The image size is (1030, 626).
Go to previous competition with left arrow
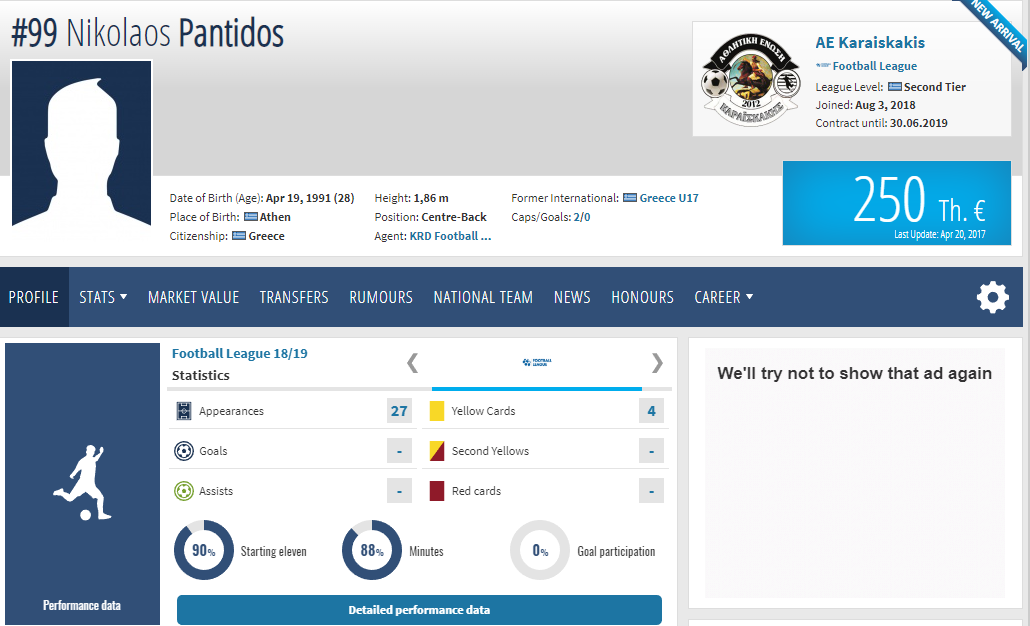pos(413,363)
